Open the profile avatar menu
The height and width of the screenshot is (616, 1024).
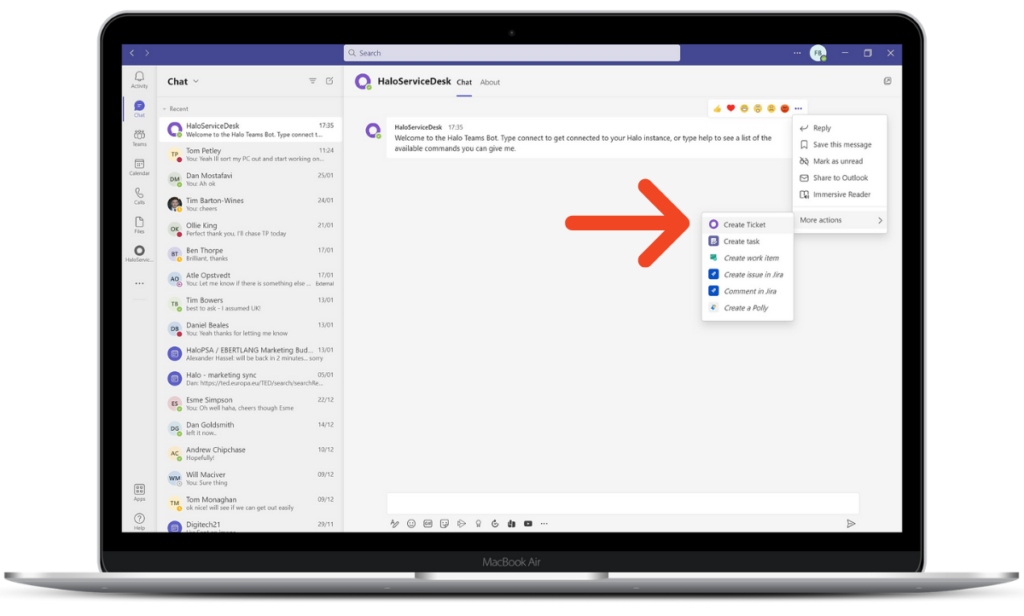[x=818, y=53]
